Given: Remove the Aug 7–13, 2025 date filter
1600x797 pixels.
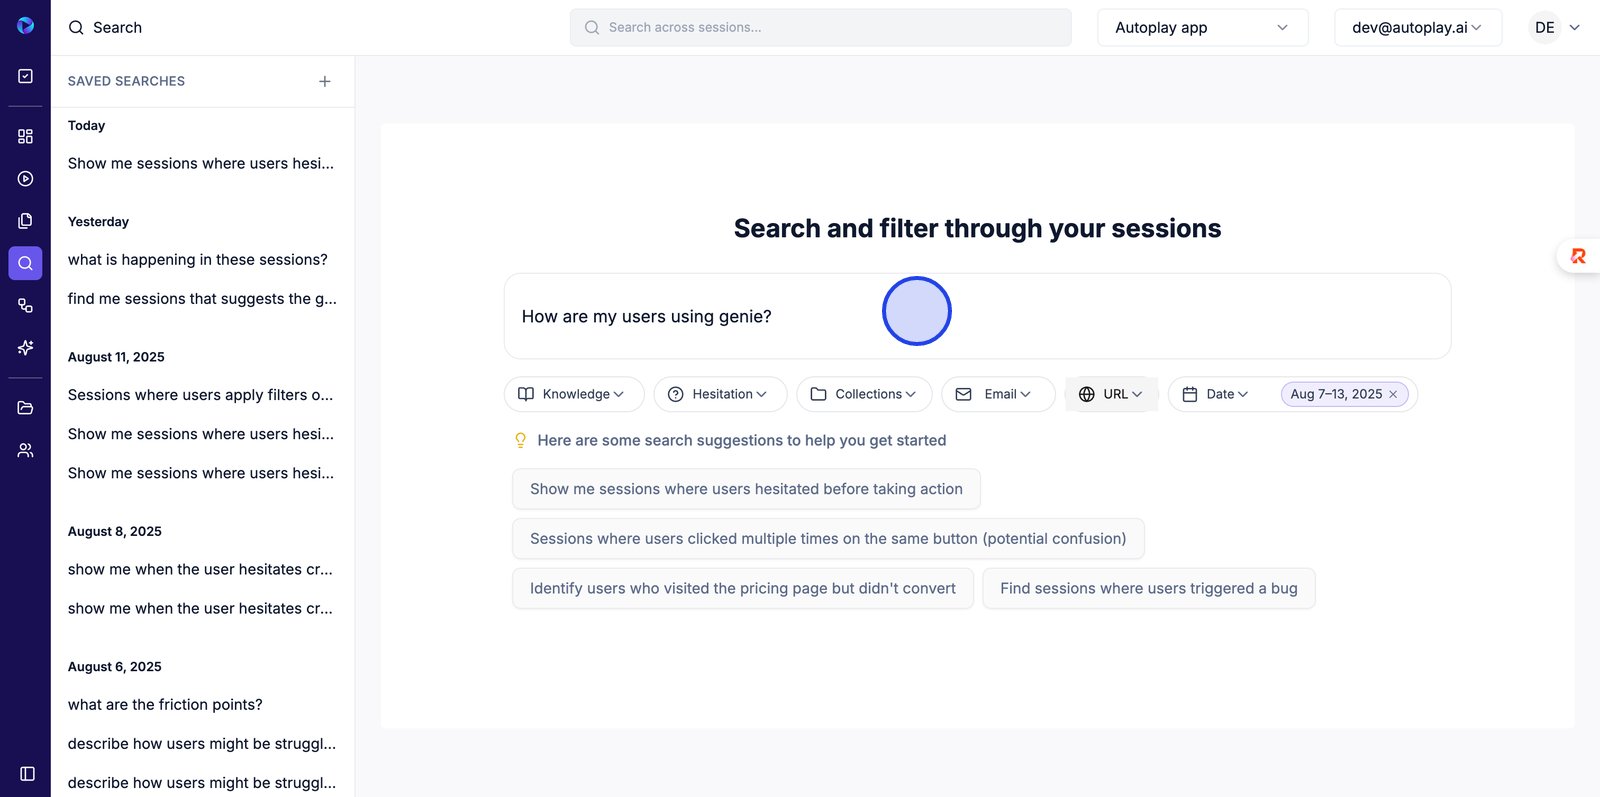Looking at the screenshot, I should click(1393, 394).
